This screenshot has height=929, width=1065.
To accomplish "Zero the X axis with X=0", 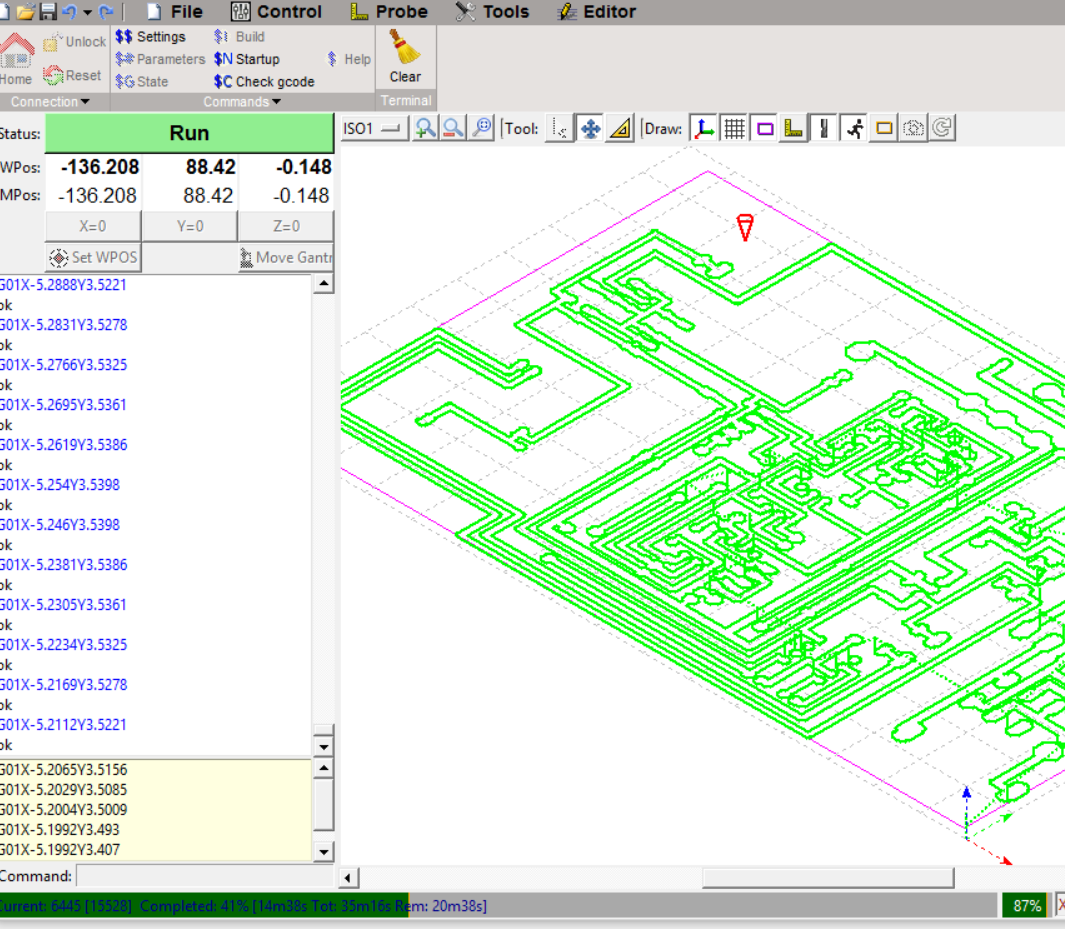I will coord(93,226).
